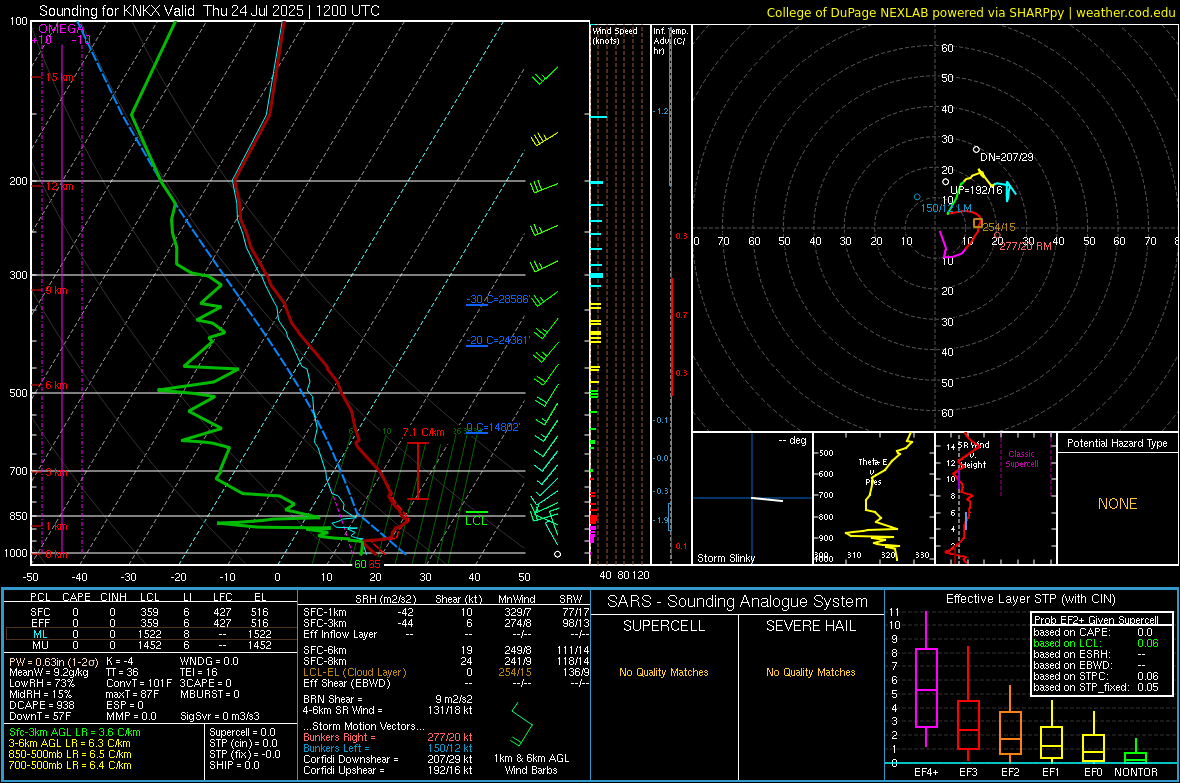Image resolution: width=1180 pixels, height=783 pixels.
Task: Click 'No Quality Matches' under SEVERE HAIL
Action: click(810, 672)
